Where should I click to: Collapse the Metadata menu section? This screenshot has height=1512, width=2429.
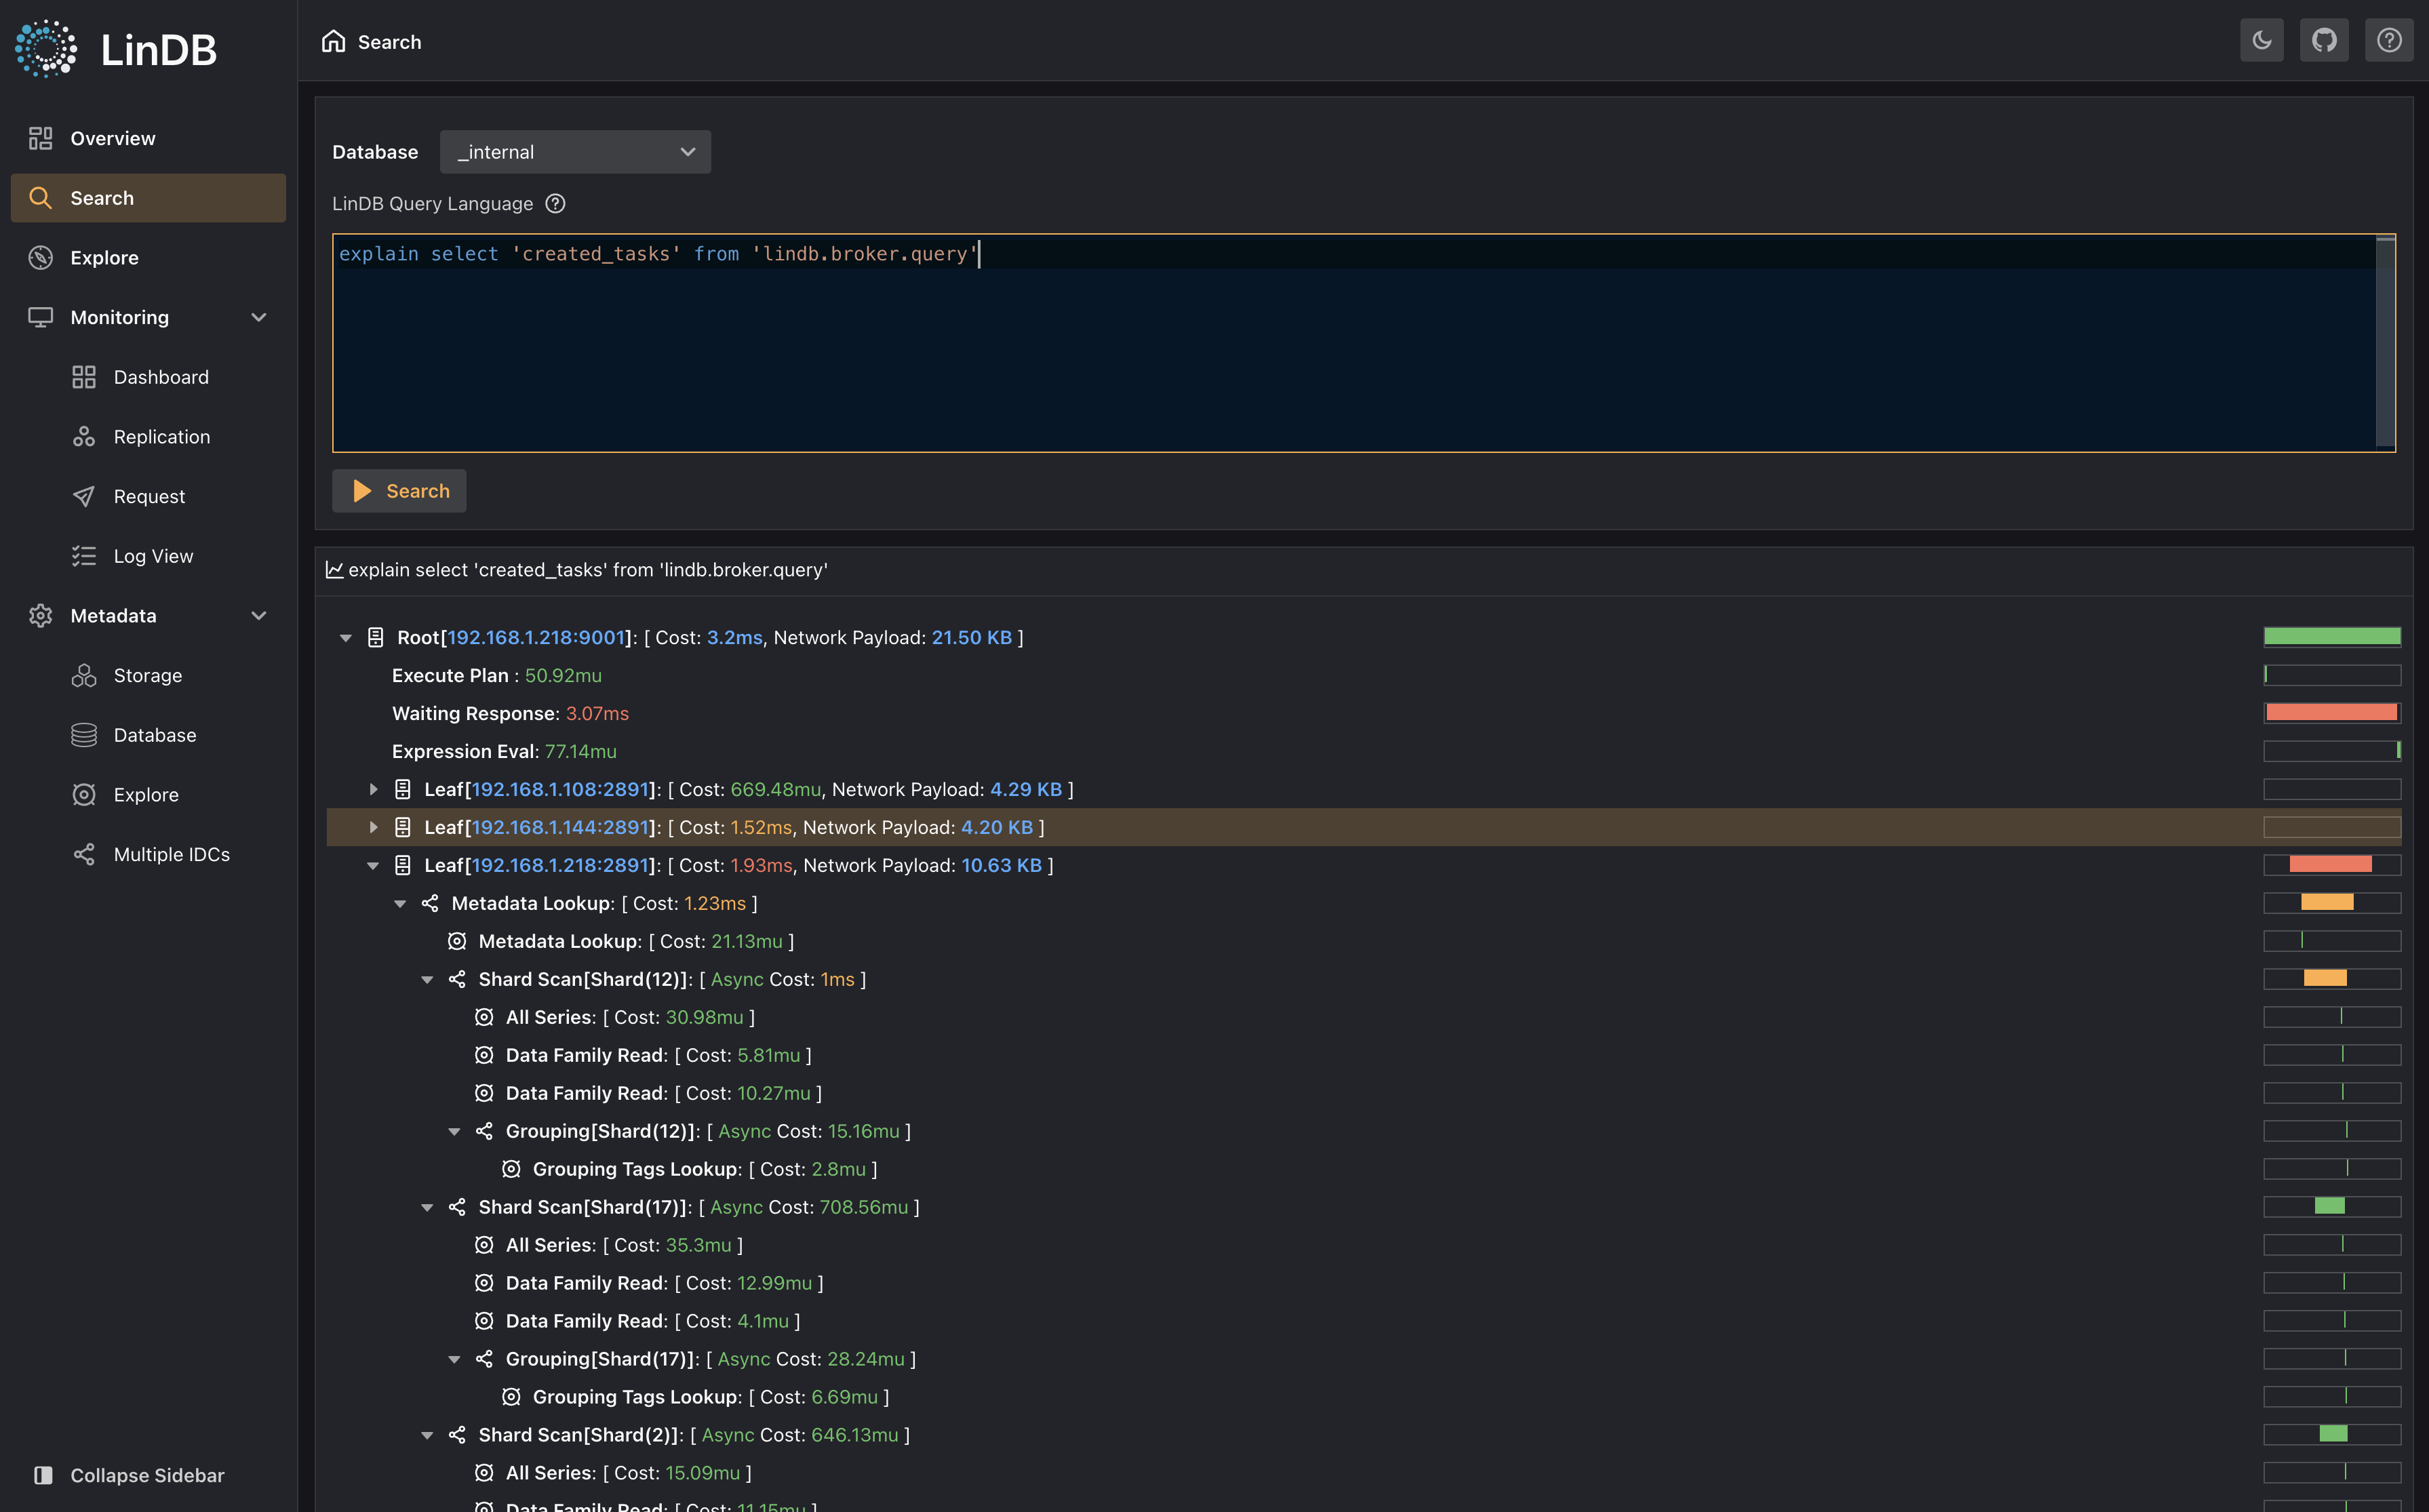[258, 616]
